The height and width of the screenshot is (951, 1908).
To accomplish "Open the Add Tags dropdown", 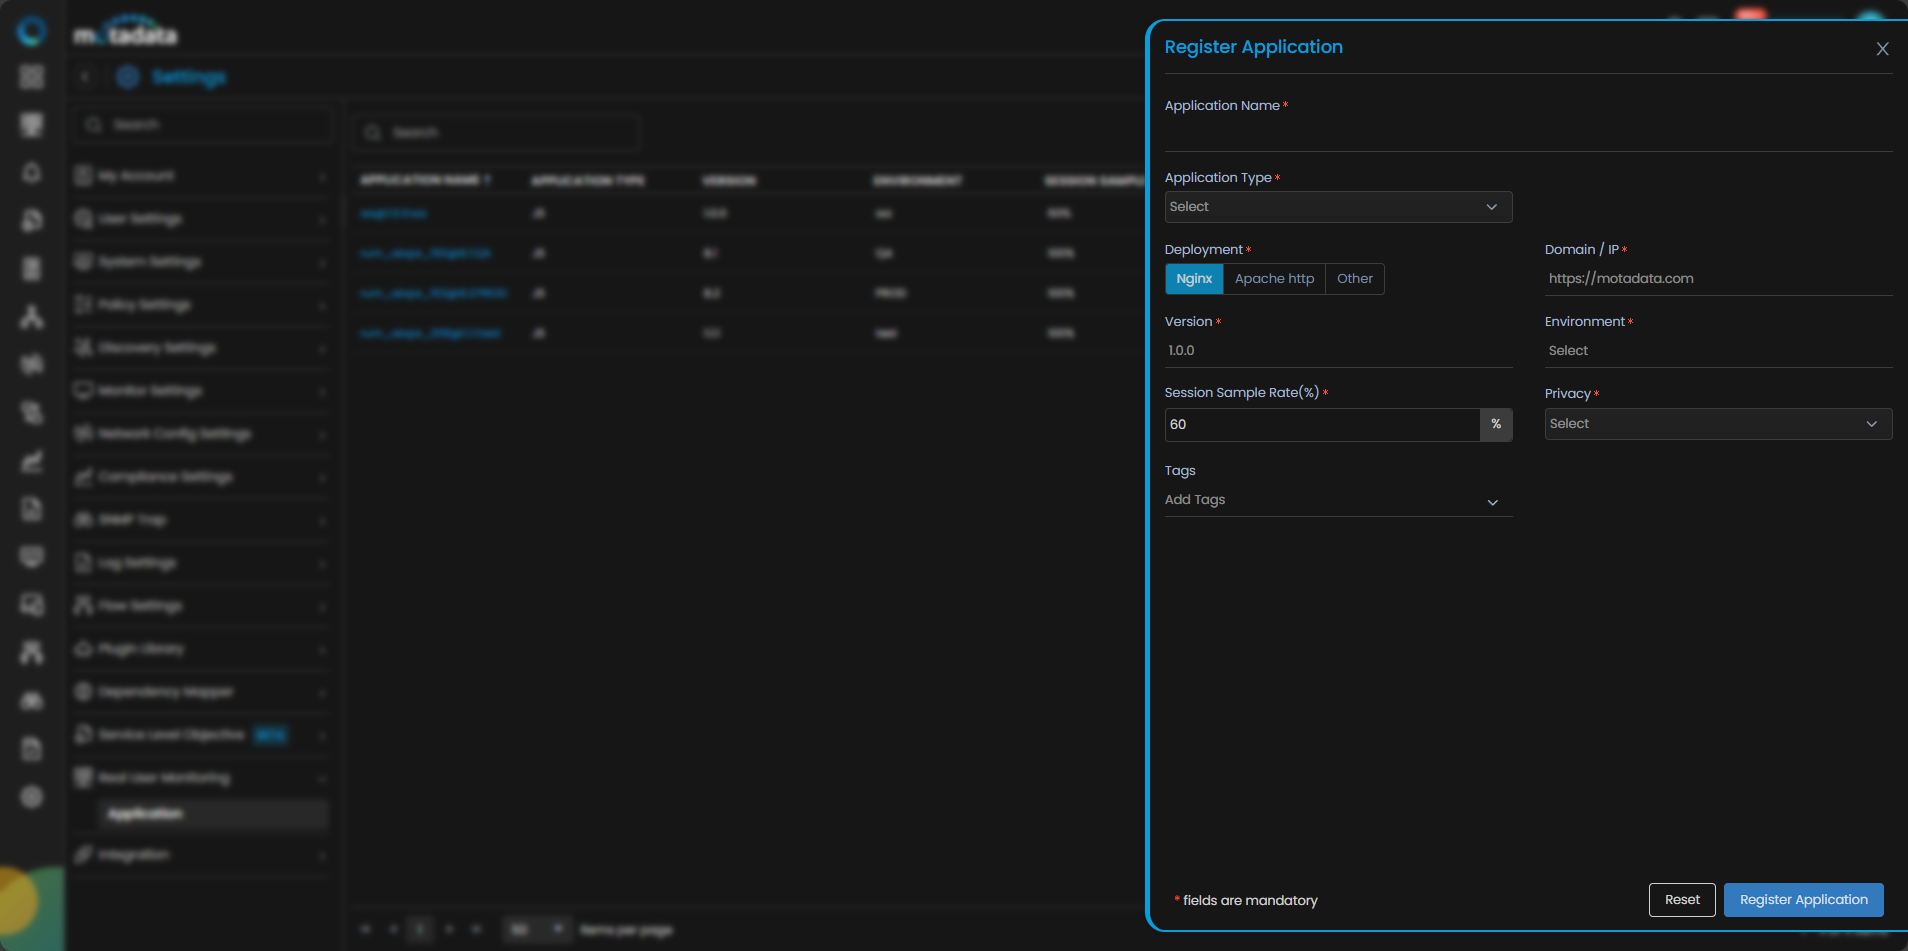I will 1338,500.
